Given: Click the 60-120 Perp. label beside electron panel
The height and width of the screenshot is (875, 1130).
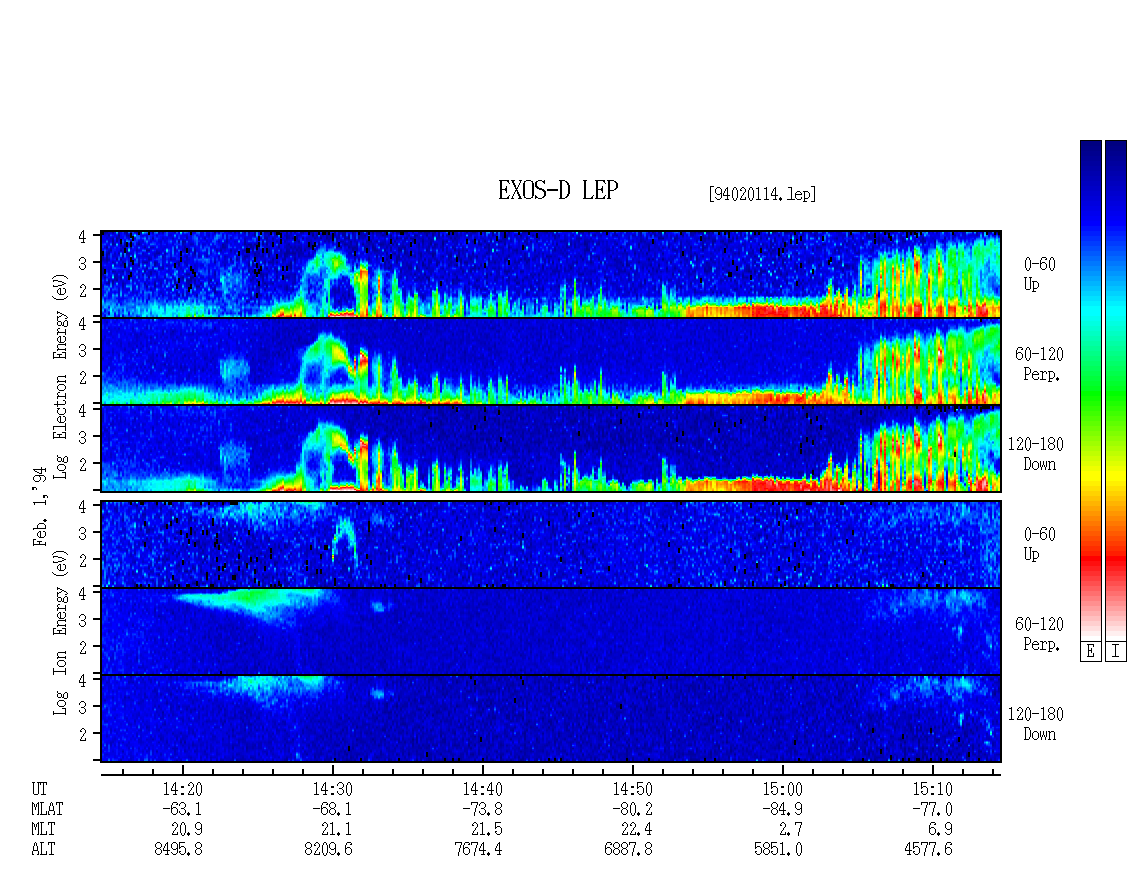Looking at the screenshot, I should [x=1039, y=364].
